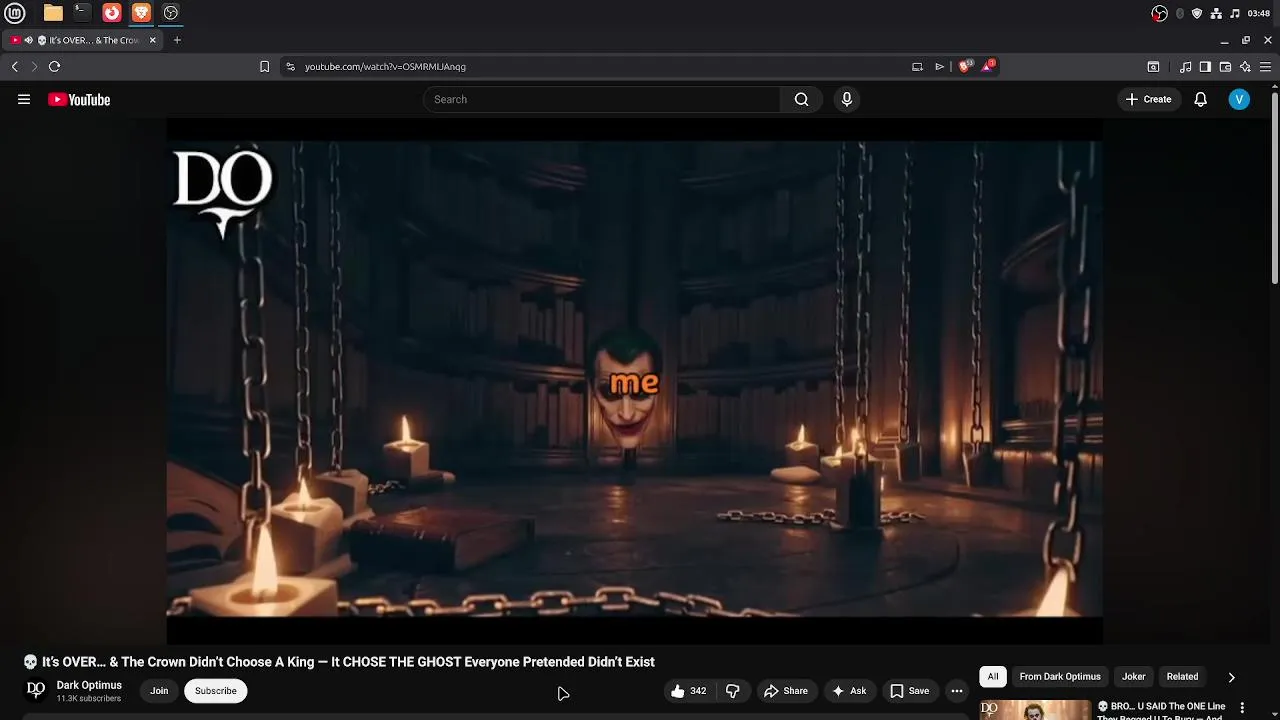Image resolution: width=1280 pixels, height=720 pixels.
Task: Open the BRO... U SAID recommended thumbnail
Action: click(x=1034, y=709)
